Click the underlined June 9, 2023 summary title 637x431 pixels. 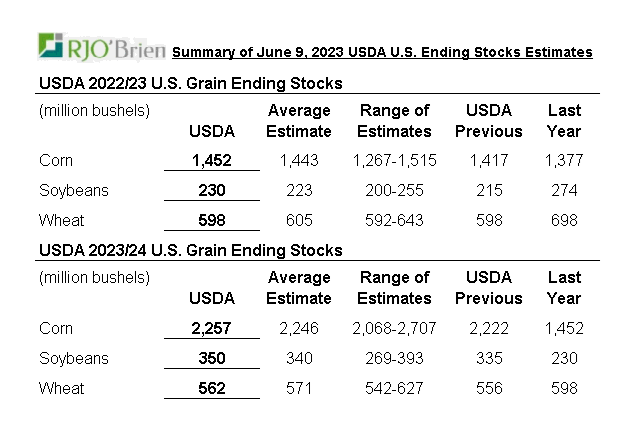point(382,52)
